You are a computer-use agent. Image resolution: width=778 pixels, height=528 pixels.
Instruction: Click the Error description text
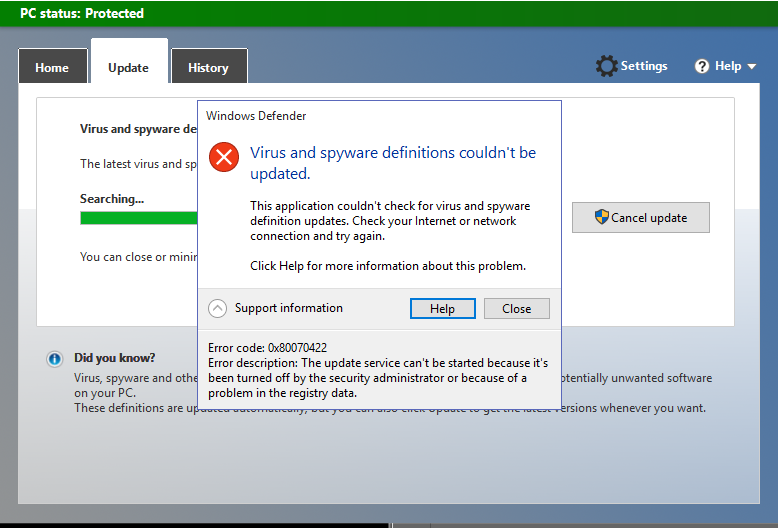click(378, 378)
